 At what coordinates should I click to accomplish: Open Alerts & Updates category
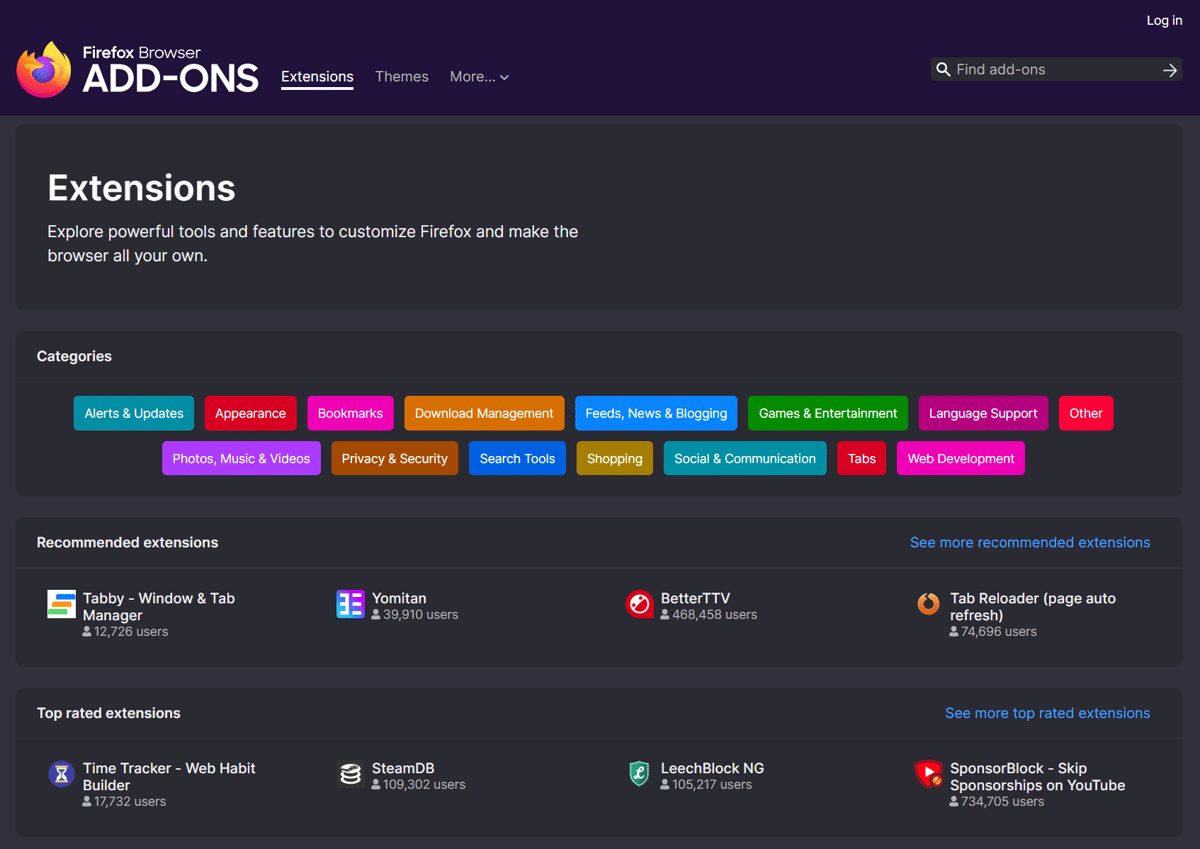click(x=134, y=413)
